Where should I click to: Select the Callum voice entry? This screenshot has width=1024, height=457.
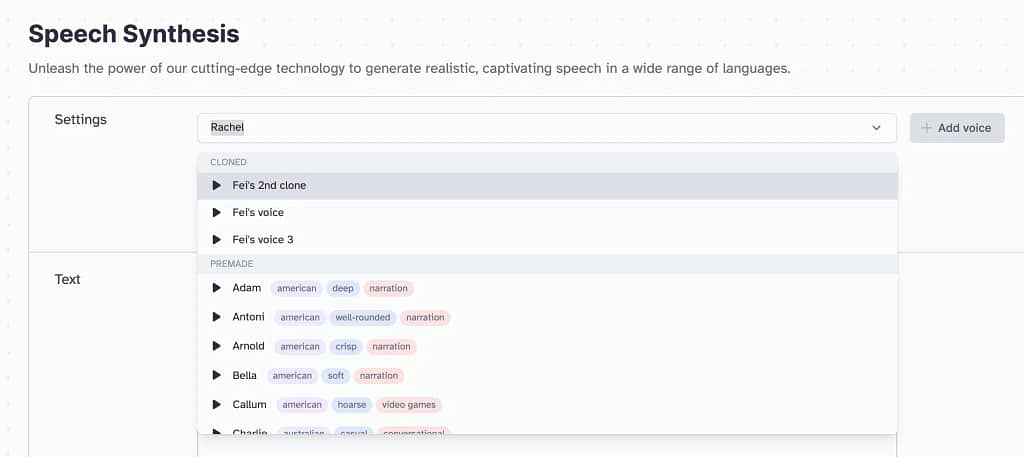249,404
